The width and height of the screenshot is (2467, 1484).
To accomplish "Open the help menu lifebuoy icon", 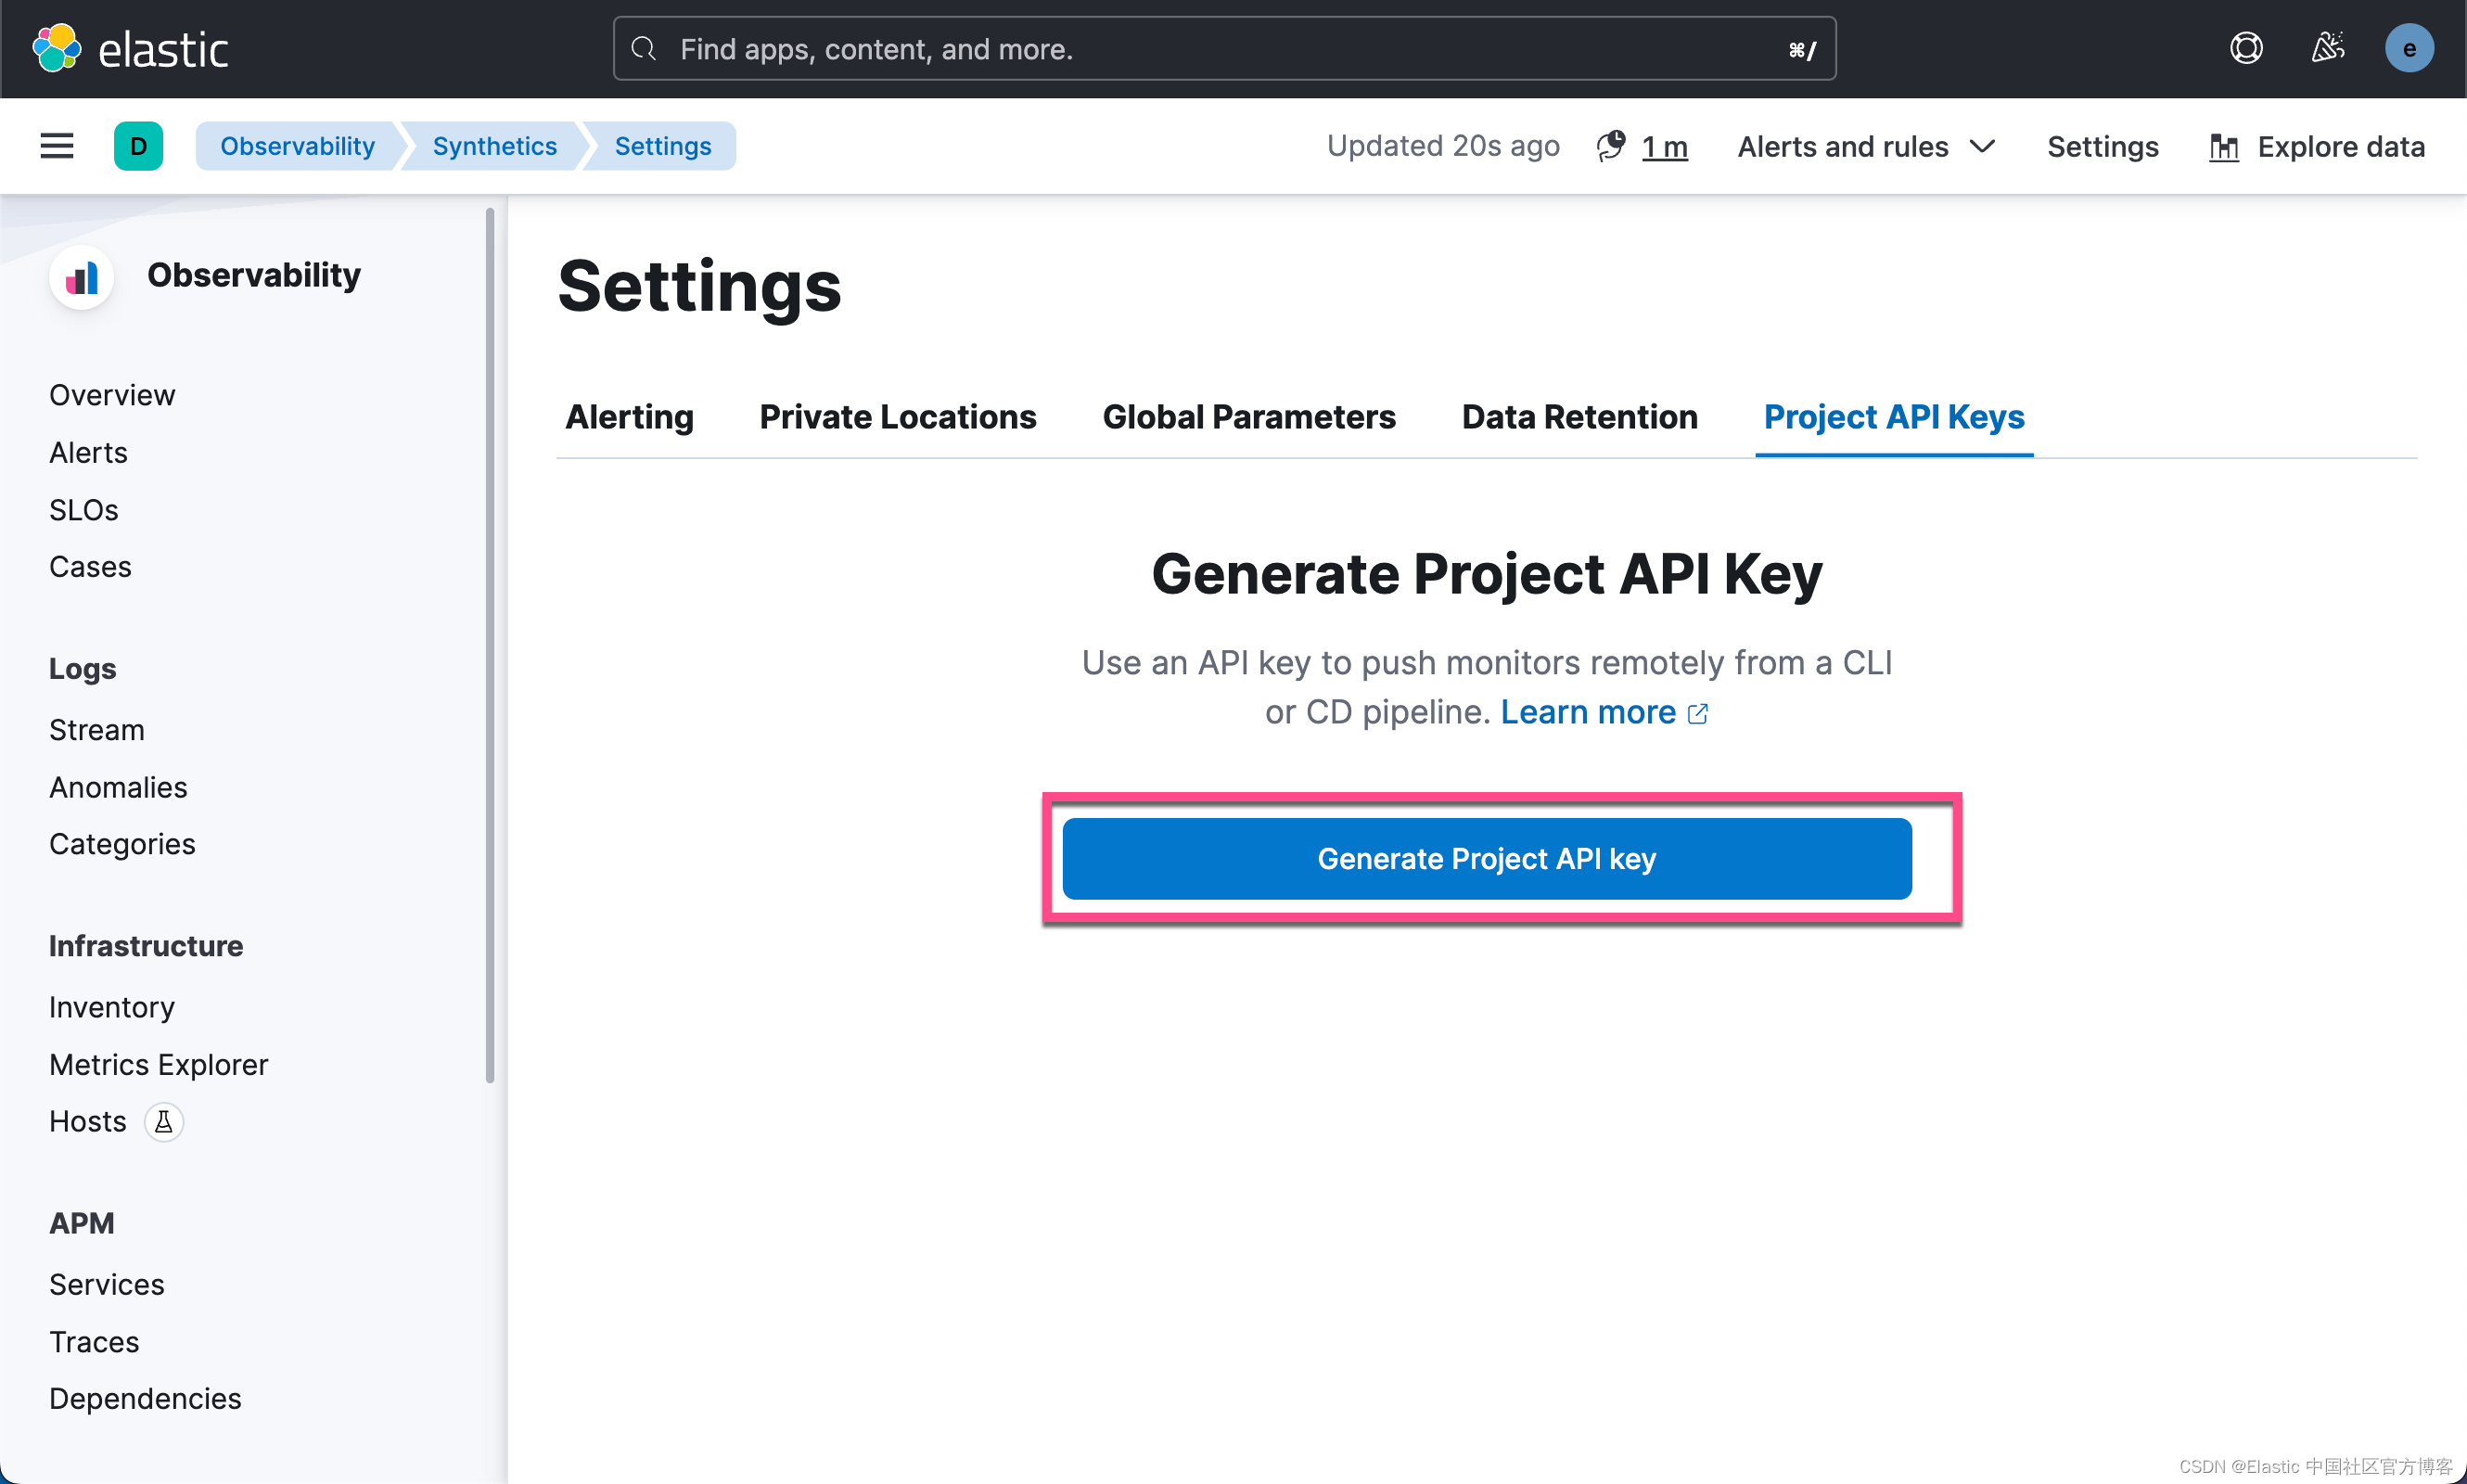I will click(2246, 48).
